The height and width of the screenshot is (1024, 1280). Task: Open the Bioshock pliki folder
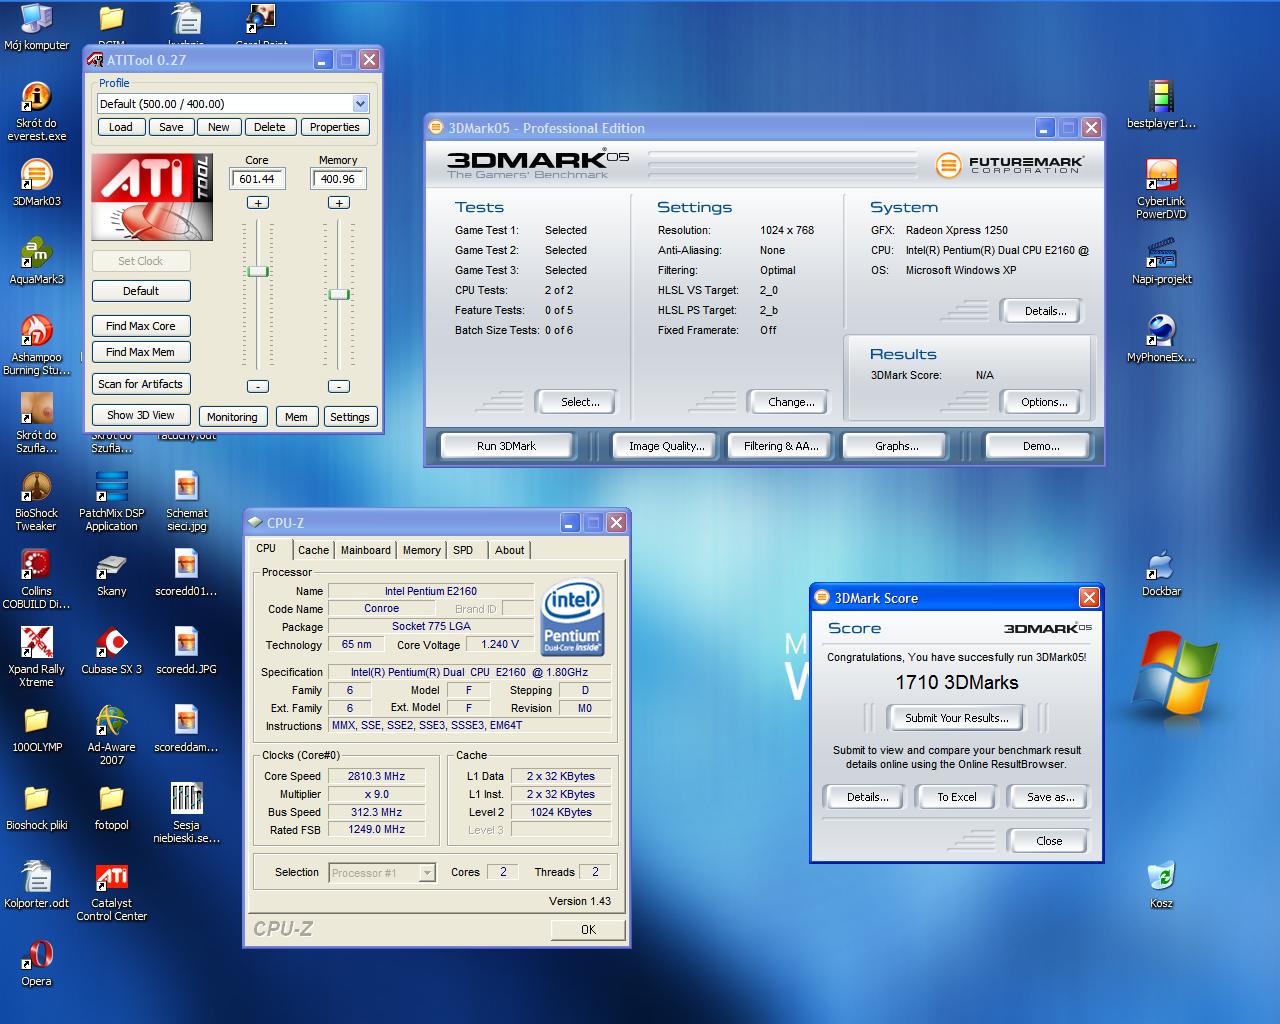36,806
